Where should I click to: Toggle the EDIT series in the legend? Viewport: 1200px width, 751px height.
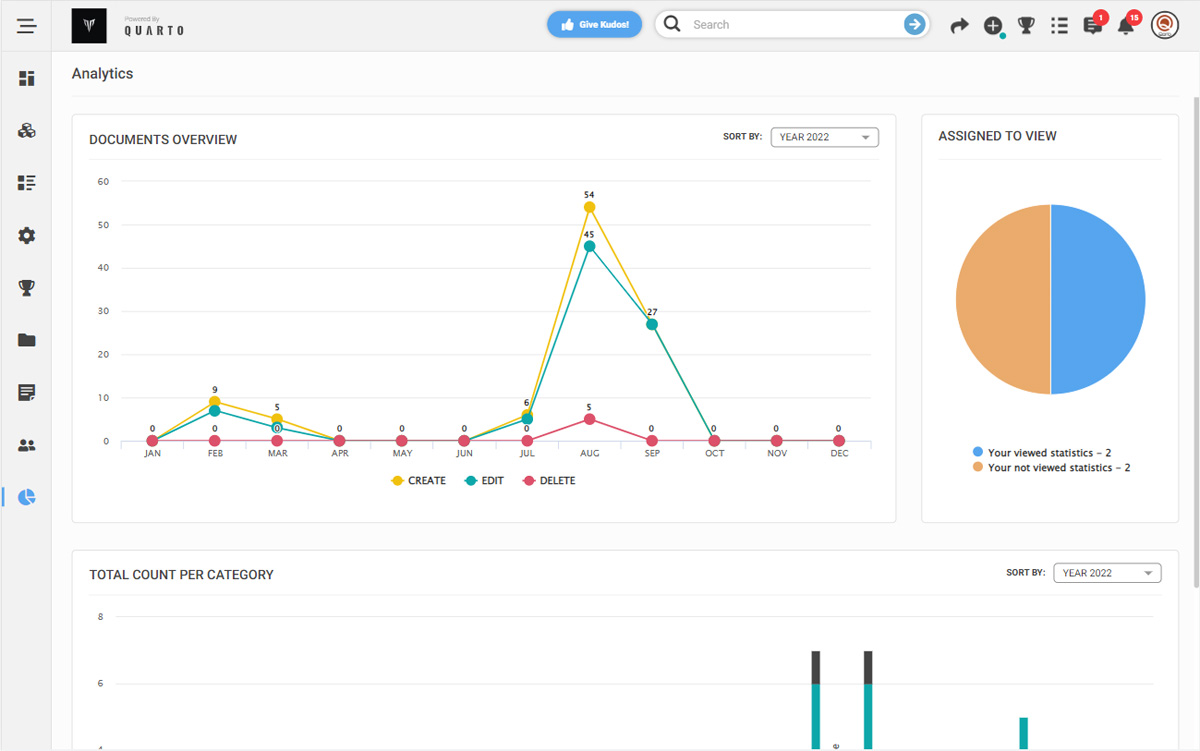[x=485, y=481]
